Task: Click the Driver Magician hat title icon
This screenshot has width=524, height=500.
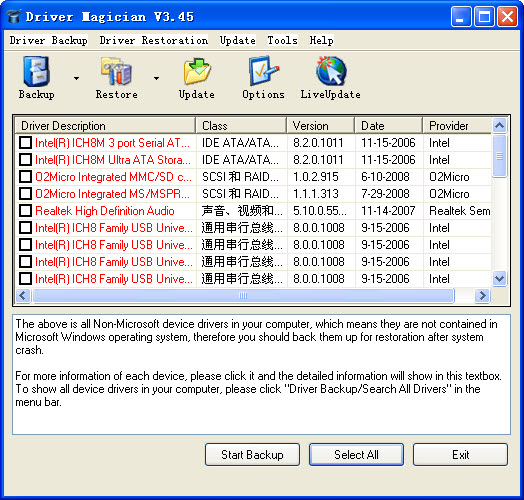Action: (13, 16)
